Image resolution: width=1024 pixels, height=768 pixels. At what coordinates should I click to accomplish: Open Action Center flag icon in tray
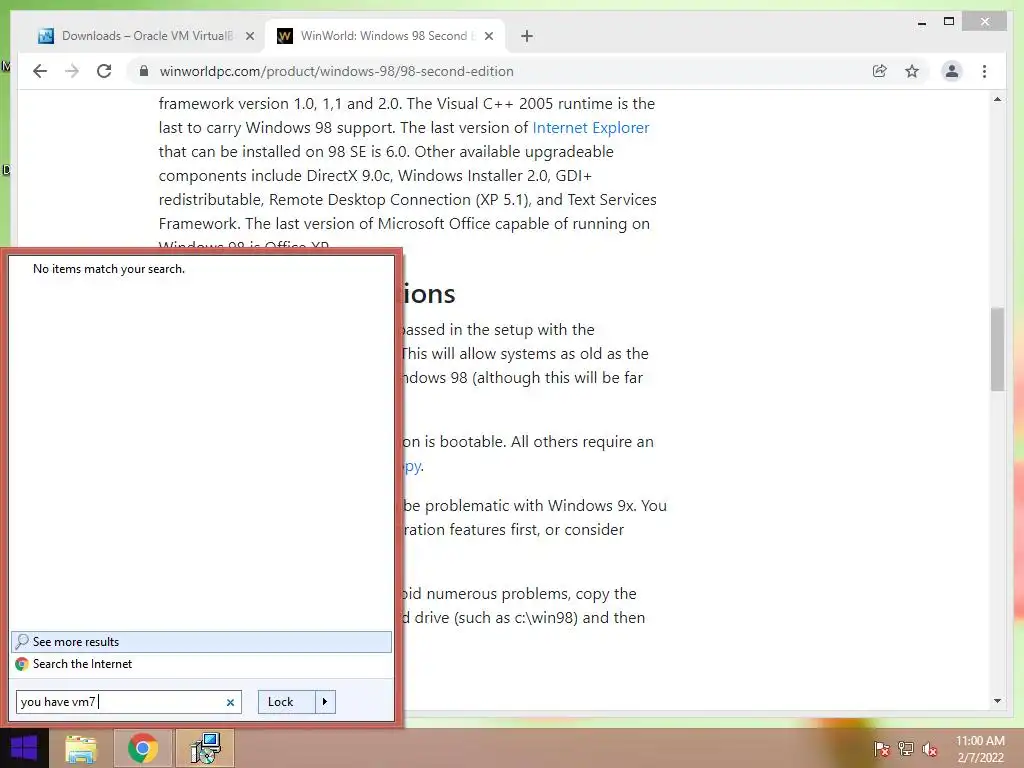click(x=881, y=748)
